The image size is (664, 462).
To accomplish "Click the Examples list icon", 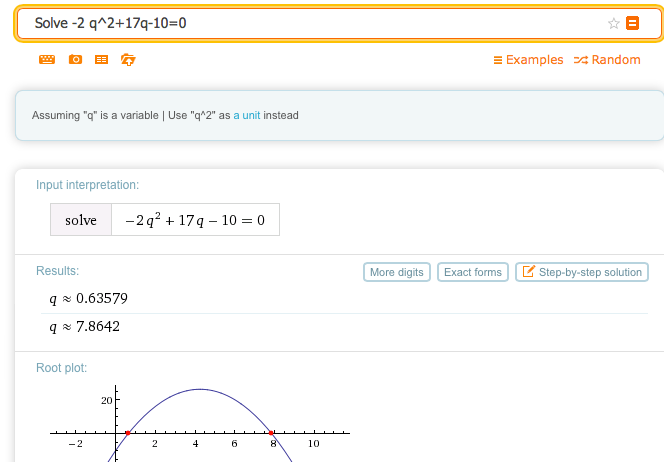I will pos(498,60).
